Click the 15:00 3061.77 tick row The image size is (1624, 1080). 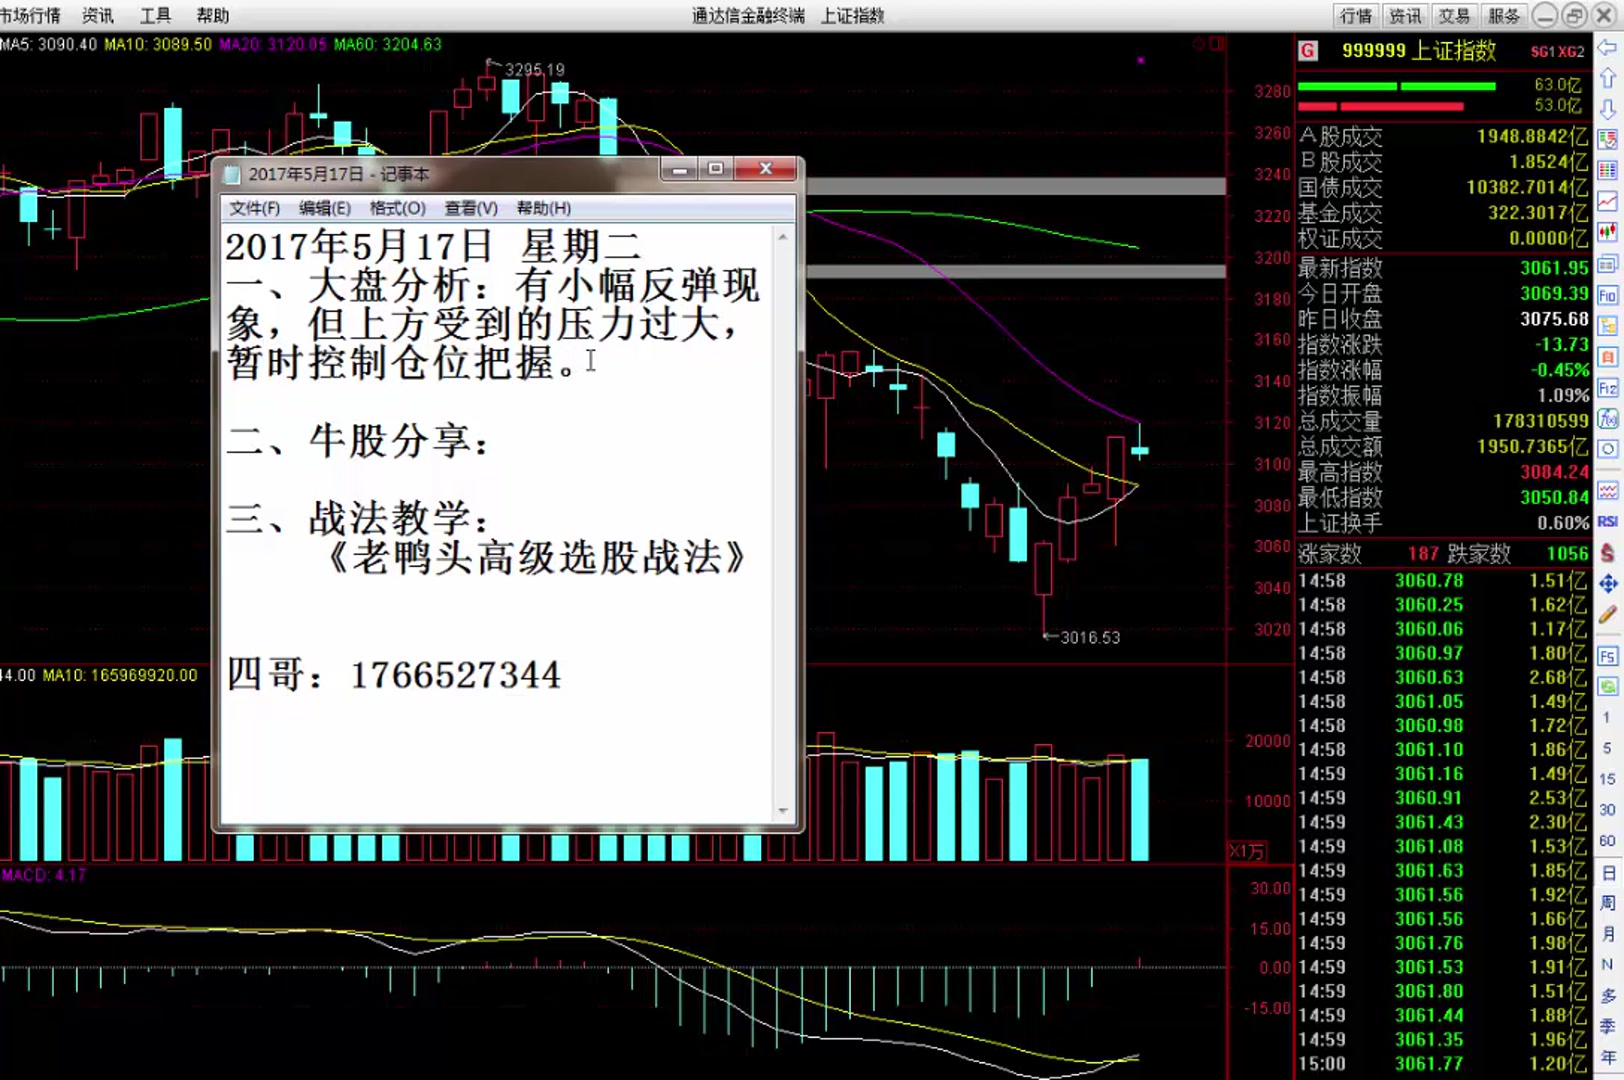pos(1442,1063)
